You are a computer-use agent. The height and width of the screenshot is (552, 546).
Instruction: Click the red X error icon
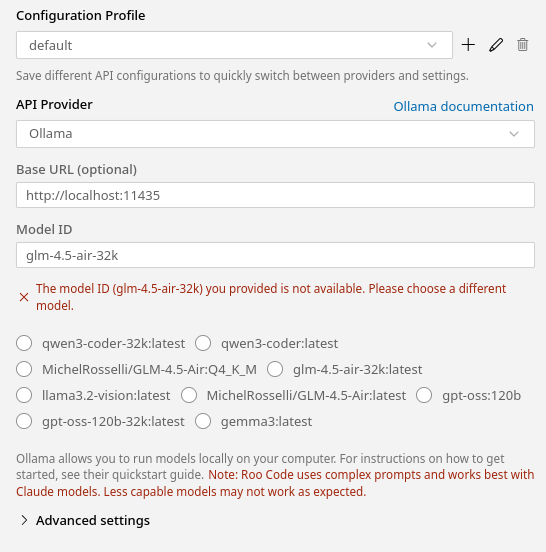24,297
